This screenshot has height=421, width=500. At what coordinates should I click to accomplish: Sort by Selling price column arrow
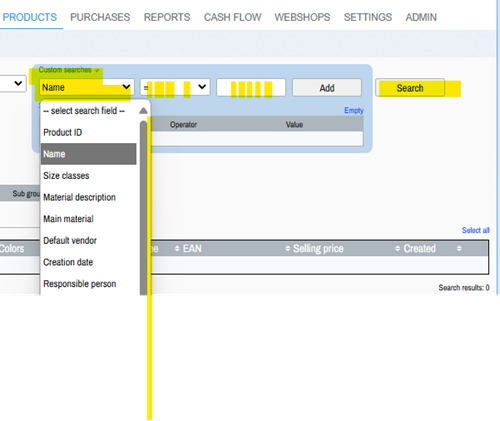pyautogui.click(x=288, y=249)
